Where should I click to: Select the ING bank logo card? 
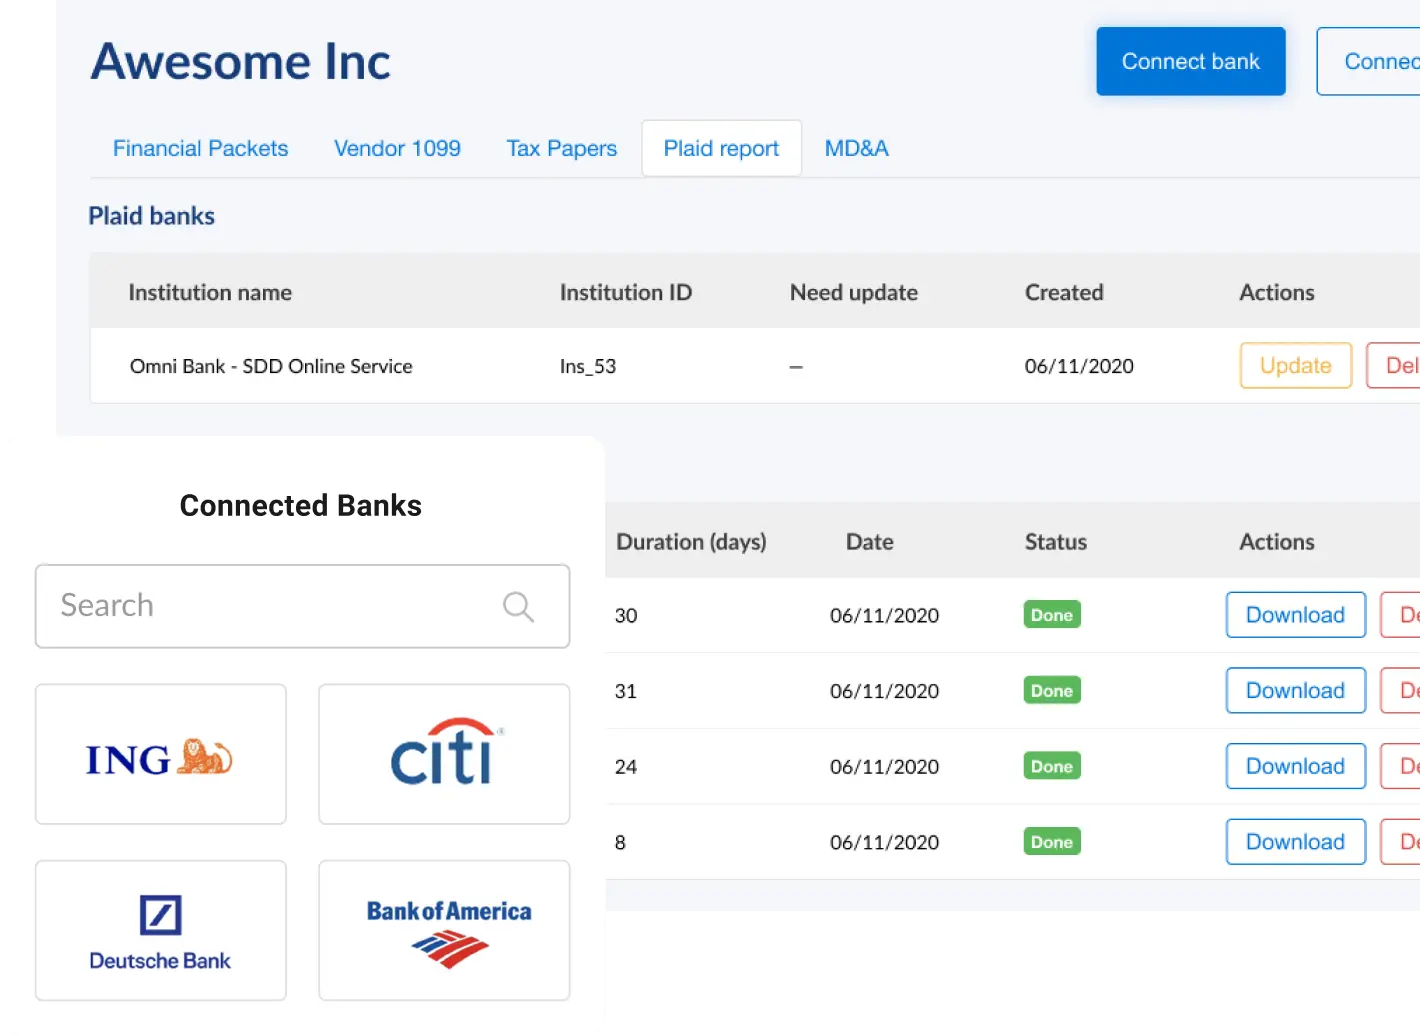tap(160, 754)
